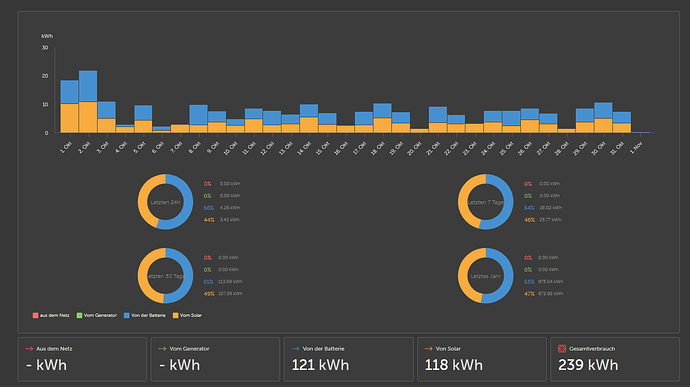Screen dimensions: 690x387
Task: Click the '31. Okt' x-axis label
Action: click(x=617, y=148)
